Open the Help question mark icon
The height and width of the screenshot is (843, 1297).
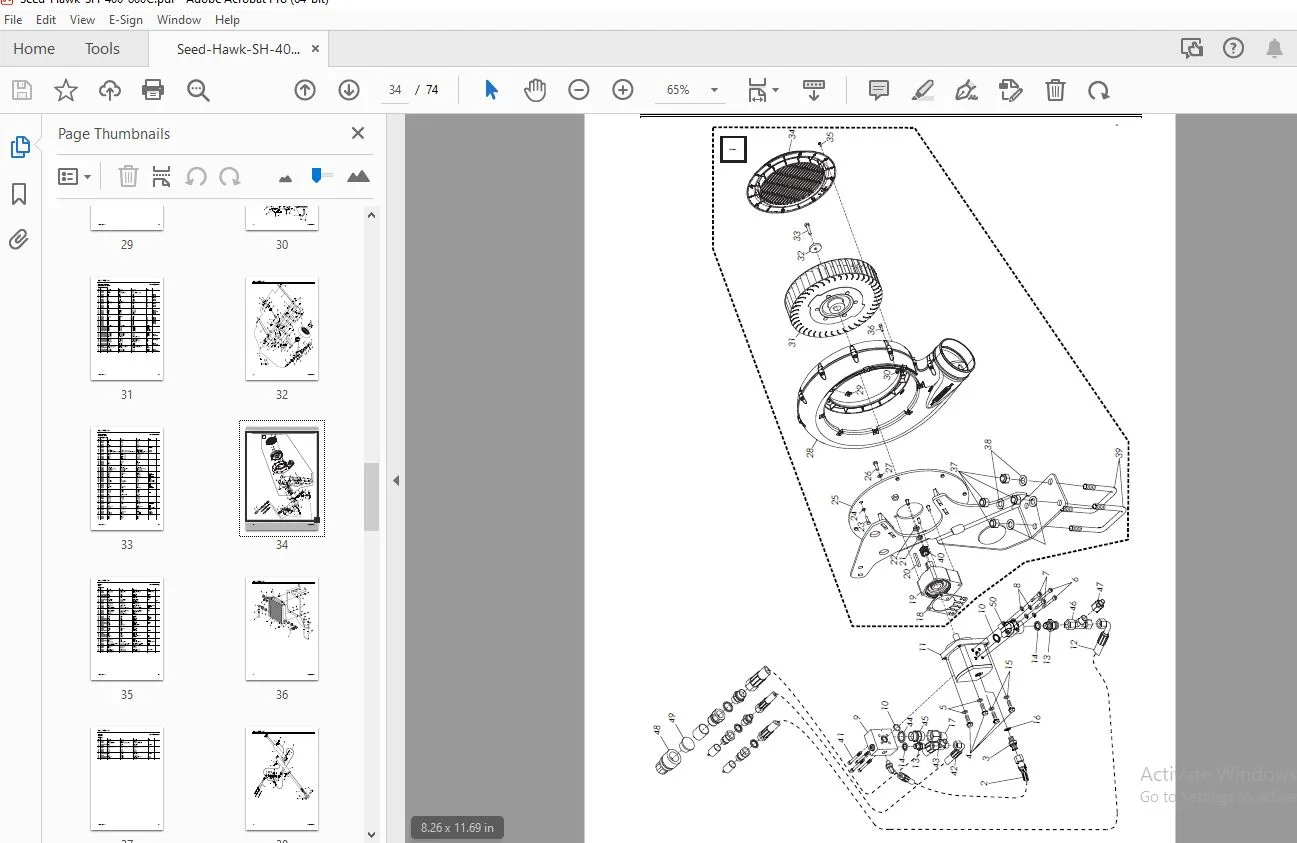coord(1233,48)
